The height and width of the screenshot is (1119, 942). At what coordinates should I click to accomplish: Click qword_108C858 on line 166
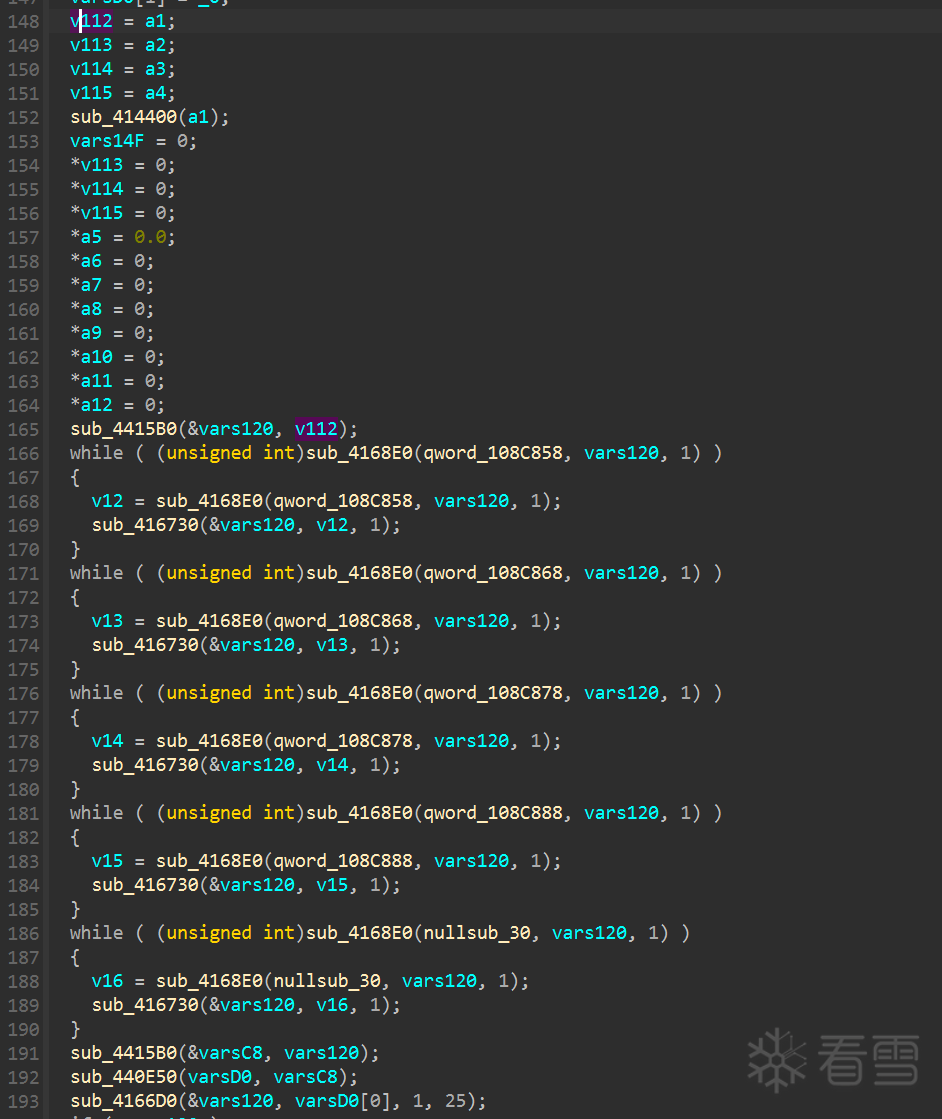493,453
